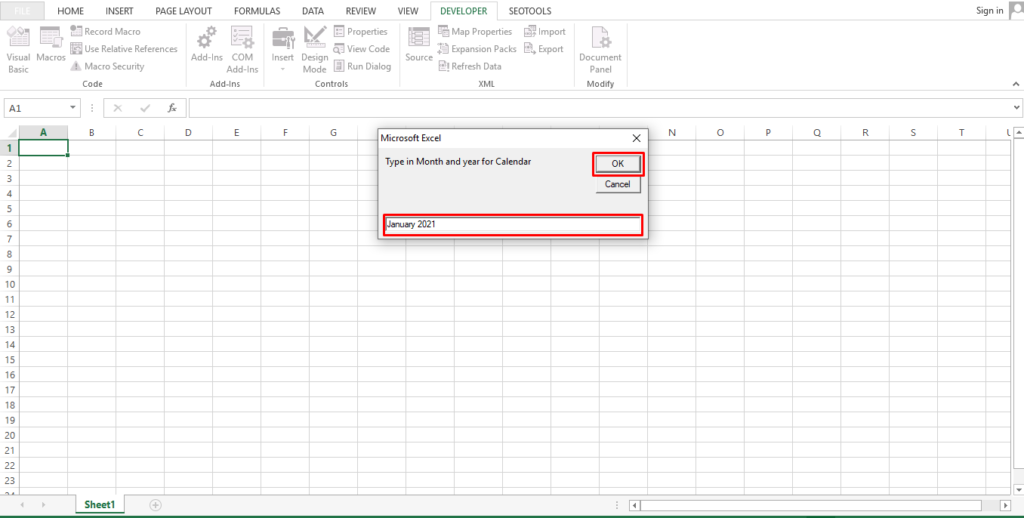
Task: Click Cancel in the Microsoft Excel dialog
Action: click(618, 184)
